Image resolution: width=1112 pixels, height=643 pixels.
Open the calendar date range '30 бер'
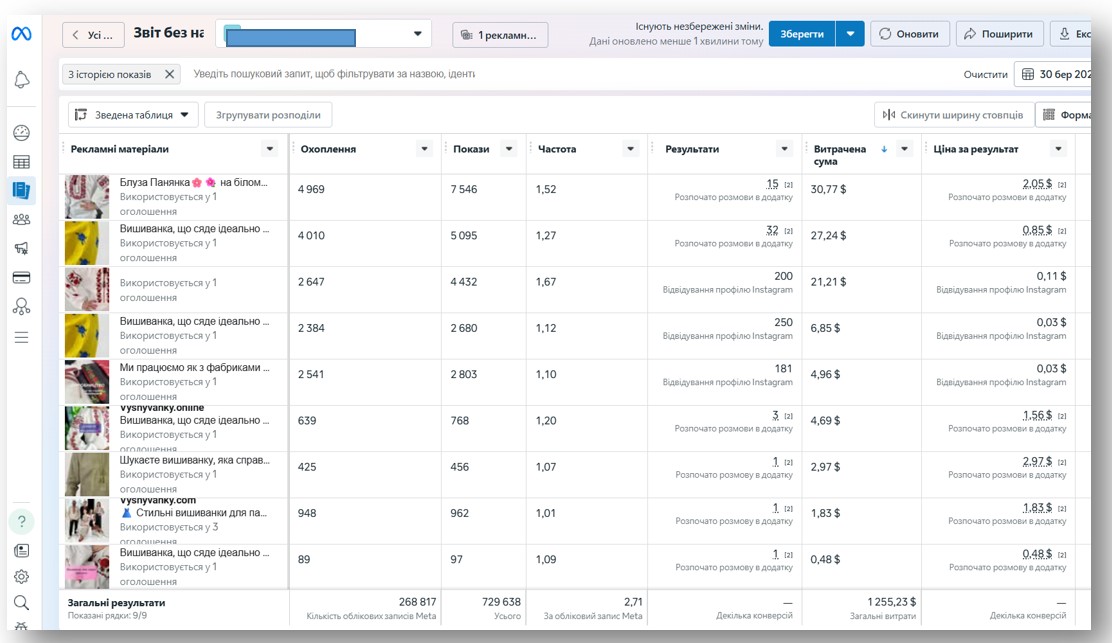(x=1055, y=74)
